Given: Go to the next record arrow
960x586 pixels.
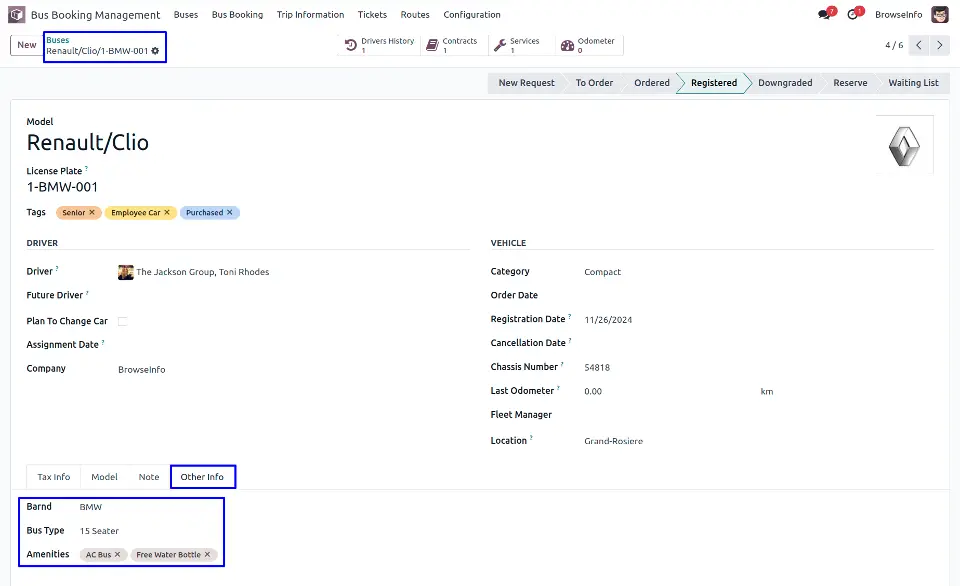Looking at the screenshot, I should 940,45.
